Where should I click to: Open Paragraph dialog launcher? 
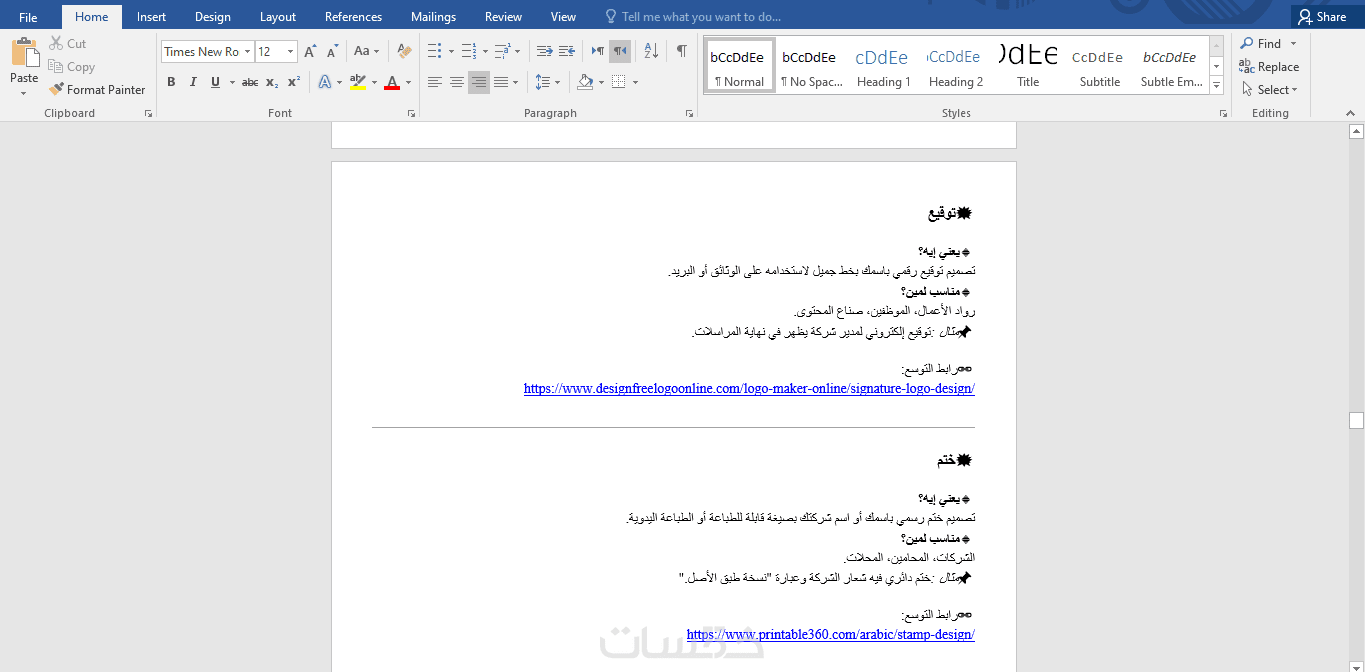pos(689,114)
